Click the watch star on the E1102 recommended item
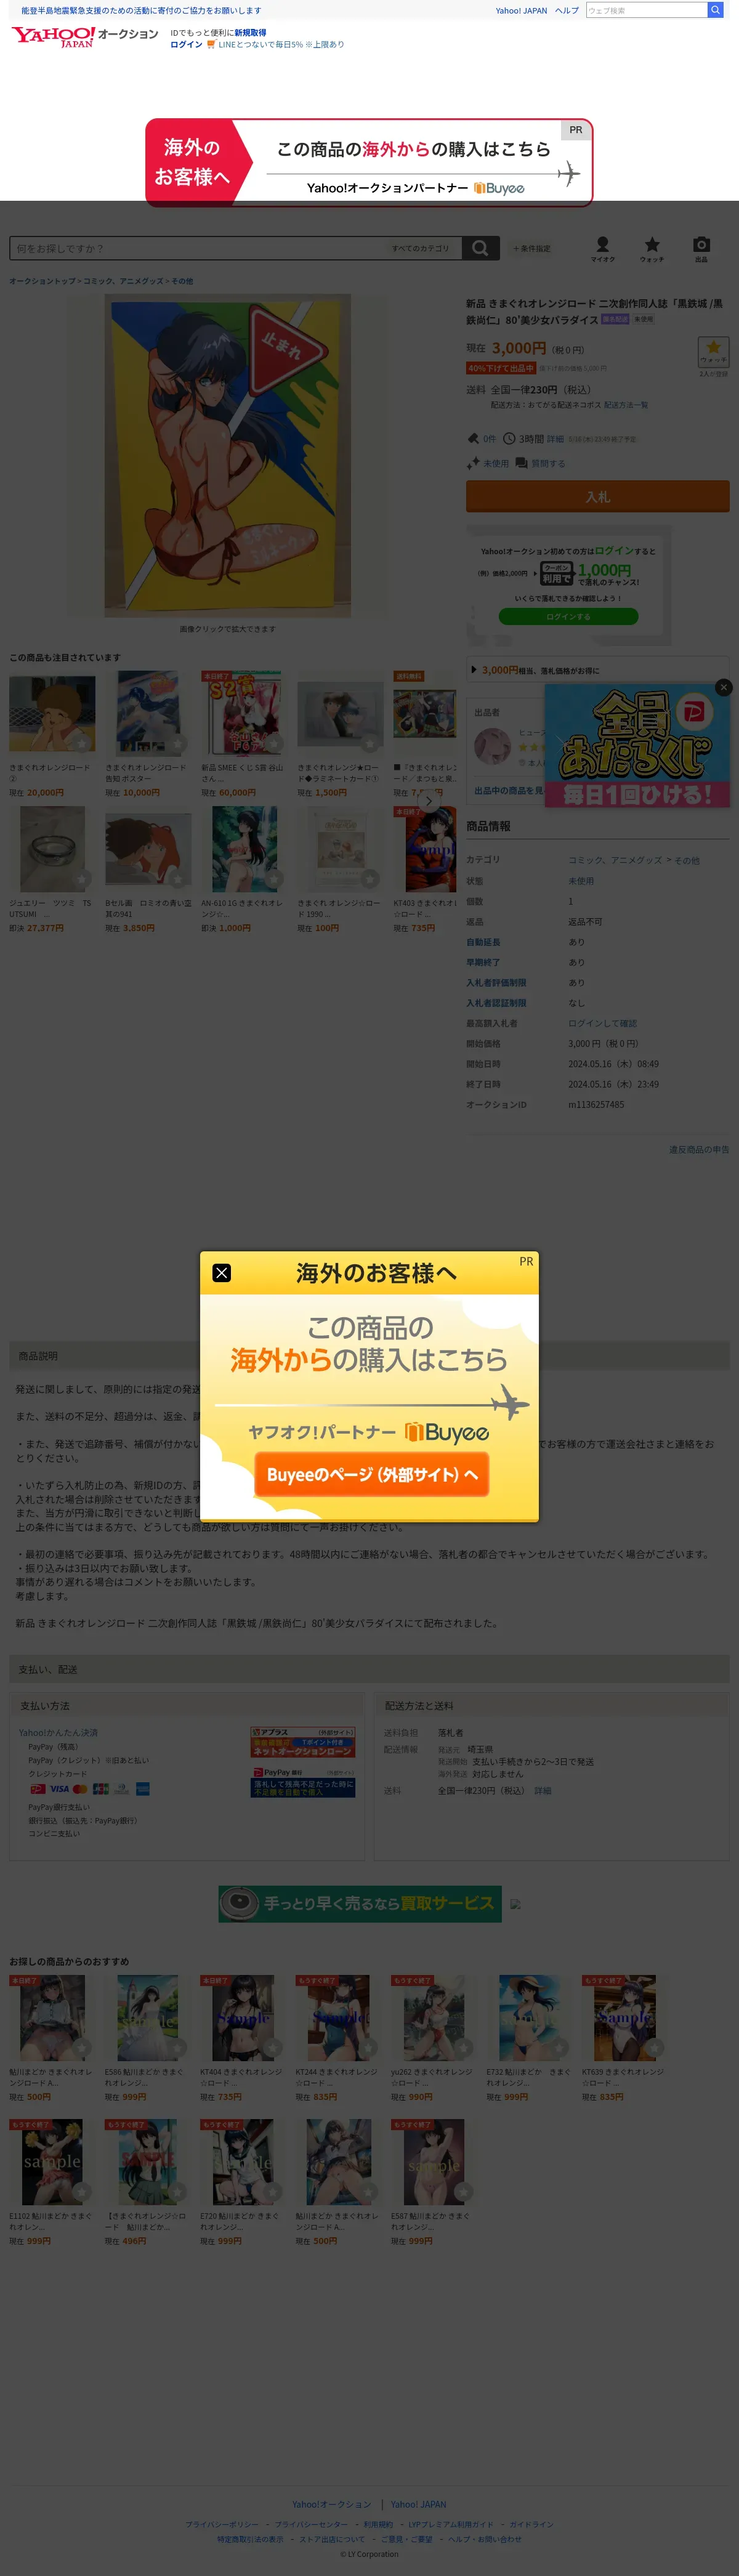Screen dimensions: 739x2576 pyautogui.click(x=82, y=2191)
